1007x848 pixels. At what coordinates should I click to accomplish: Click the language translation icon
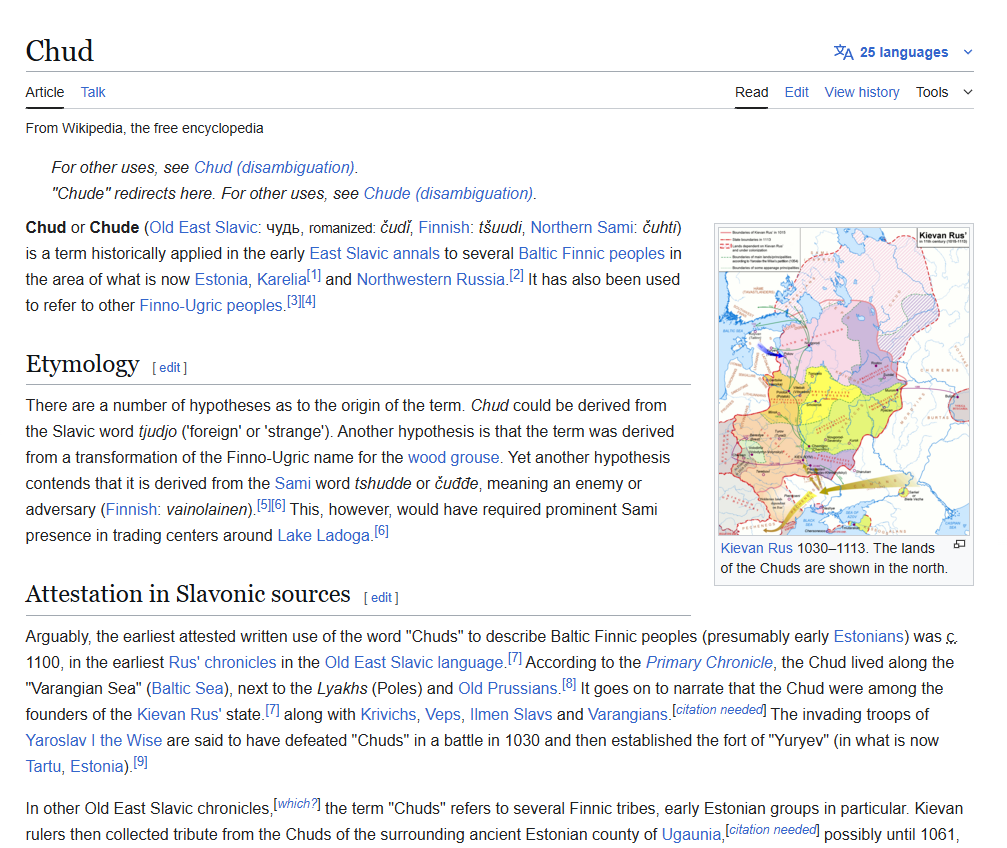[x=843, y=52]
